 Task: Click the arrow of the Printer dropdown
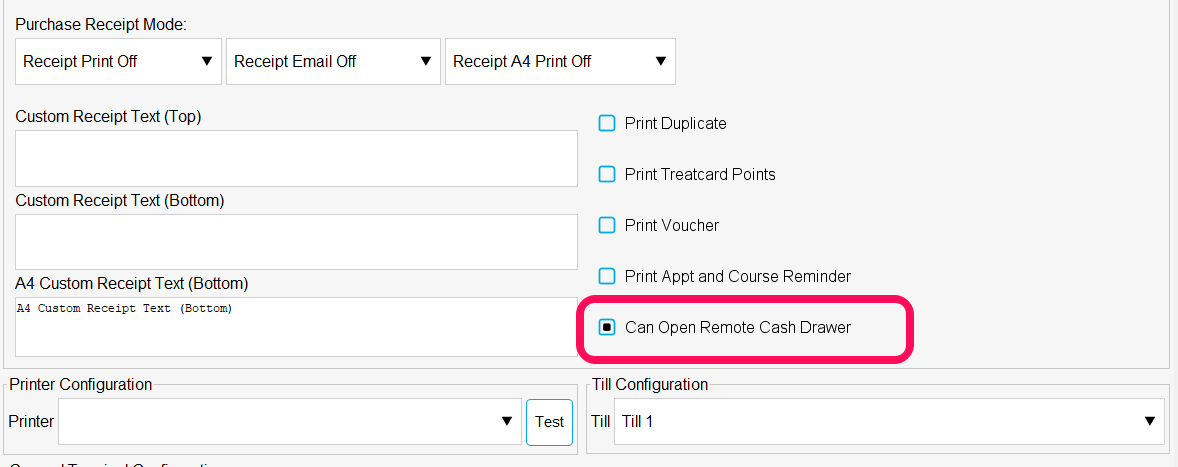[x=507, y=421]
